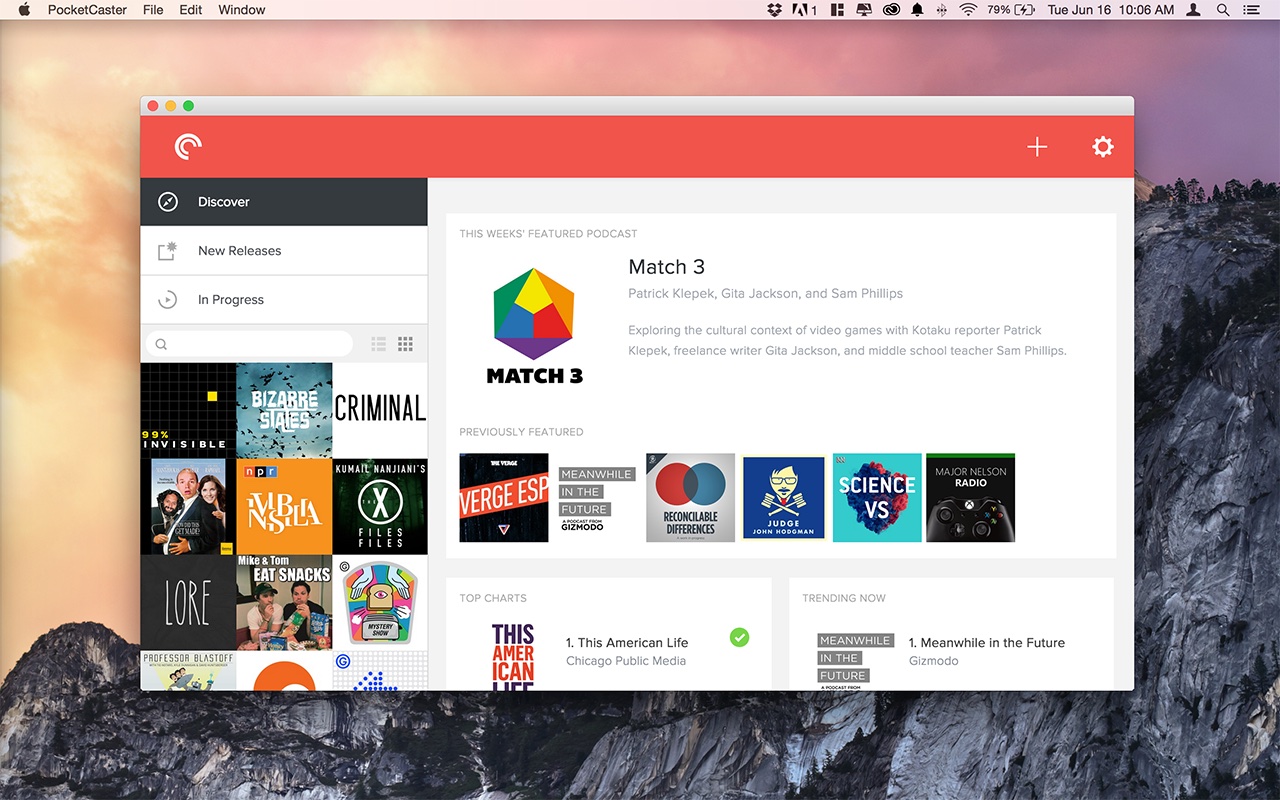Click the search magnifier in sidebar

pos(161,344)
